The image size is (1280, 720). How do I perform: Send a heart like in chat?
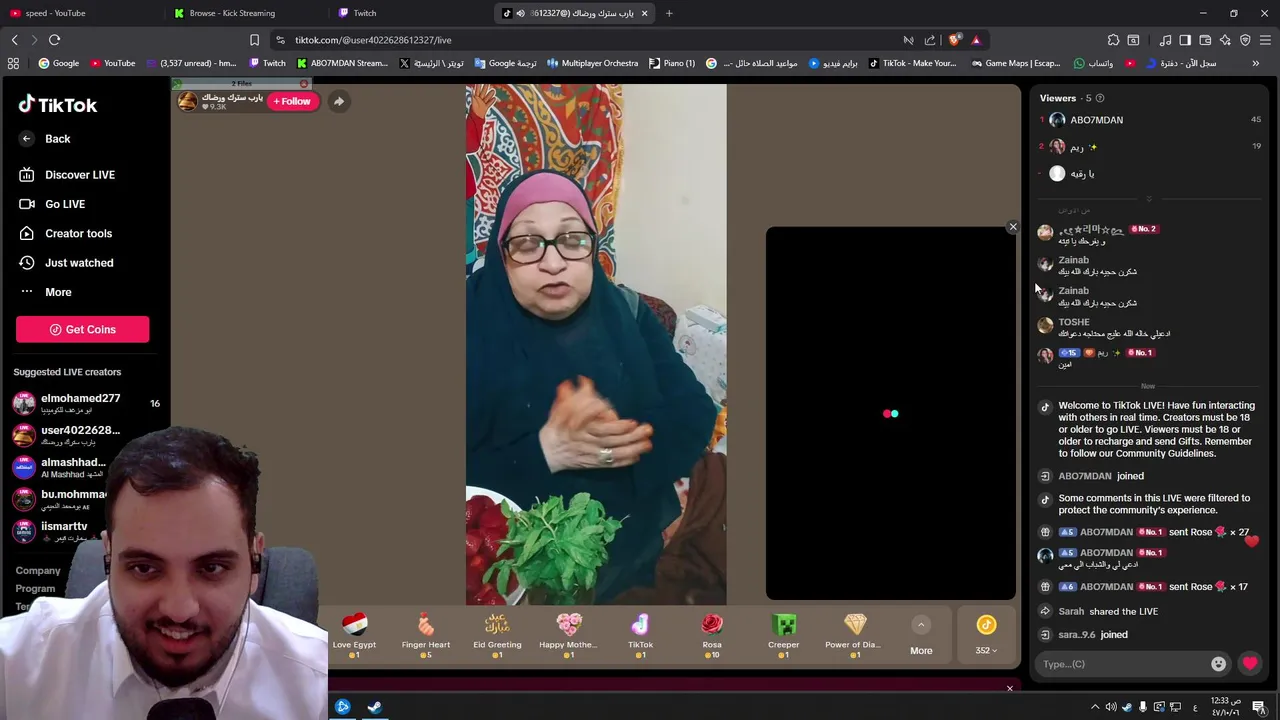point(1250,664)
